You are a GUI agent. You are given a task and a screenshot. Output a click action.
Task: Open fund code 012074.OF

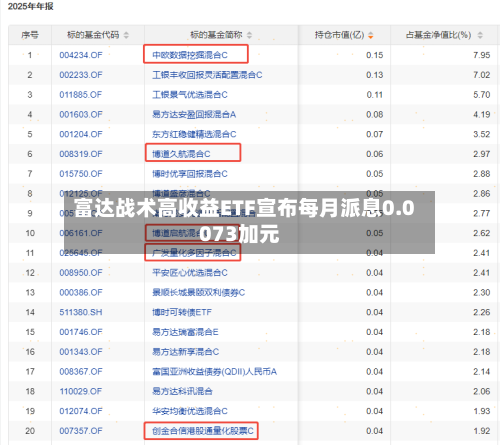pyautogui.click(x=81, y=411)
